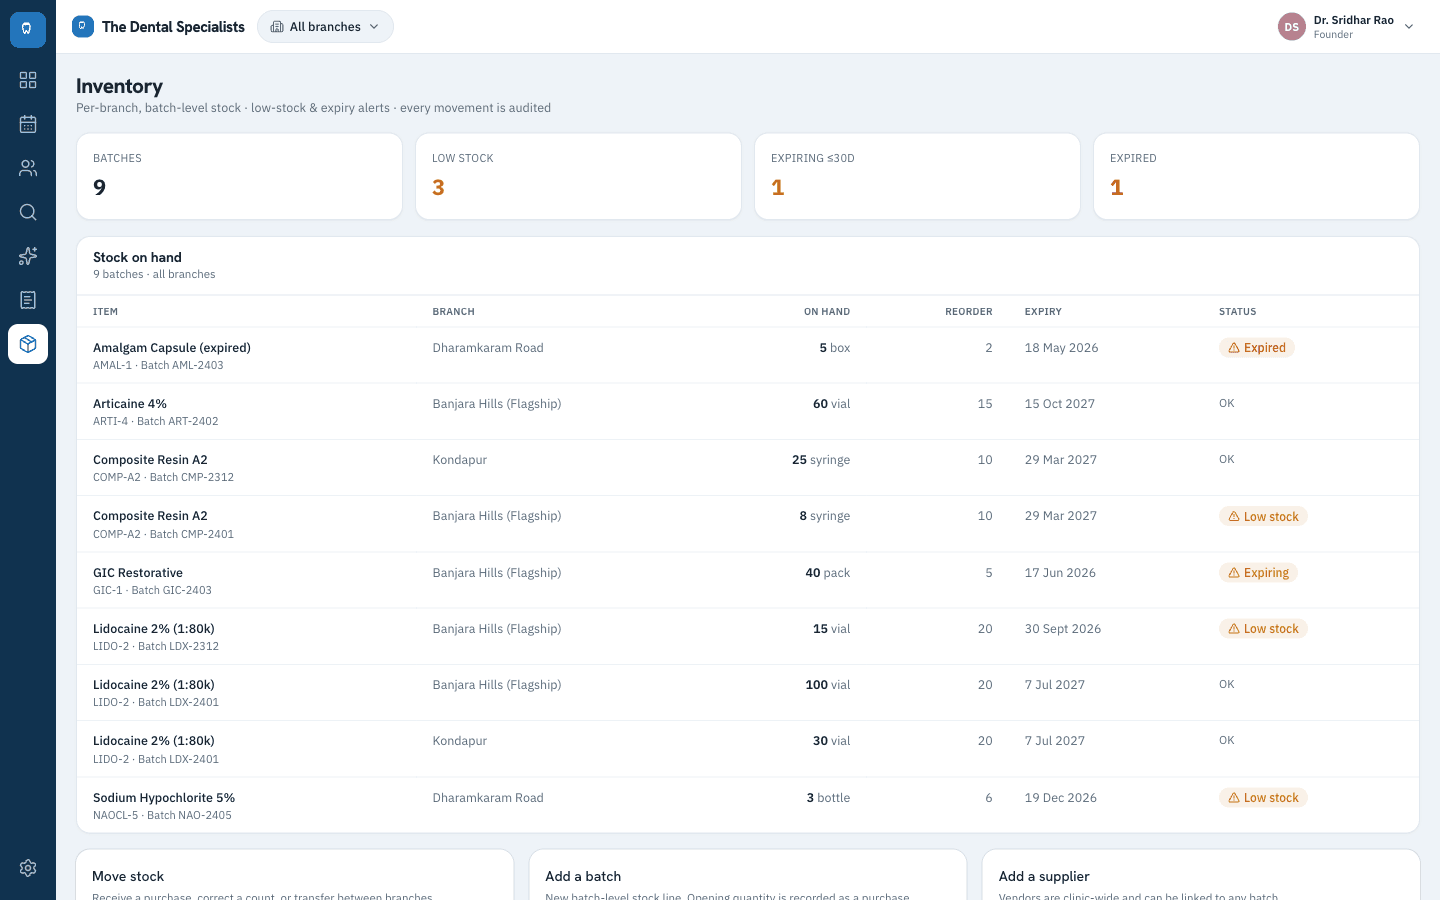Click '60 vial' on-hand quantity

[x=831, y=404]
